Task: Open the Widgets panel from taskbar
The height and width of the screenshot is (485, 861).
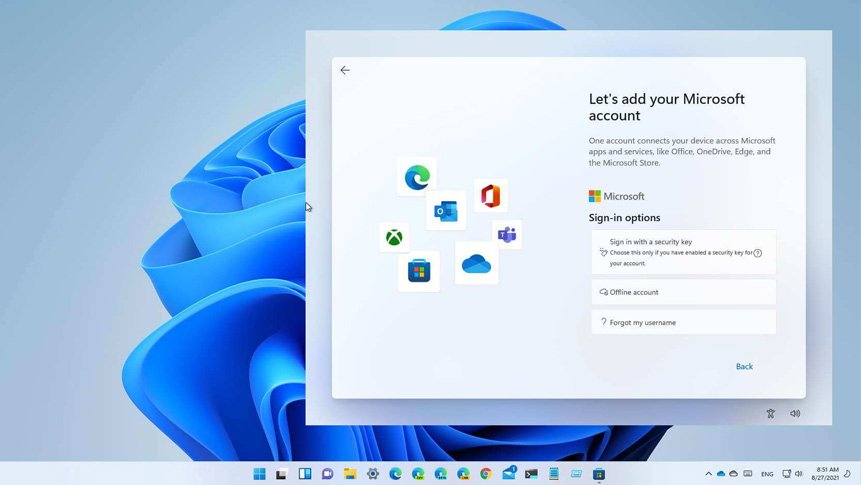Action: [305, 474]
